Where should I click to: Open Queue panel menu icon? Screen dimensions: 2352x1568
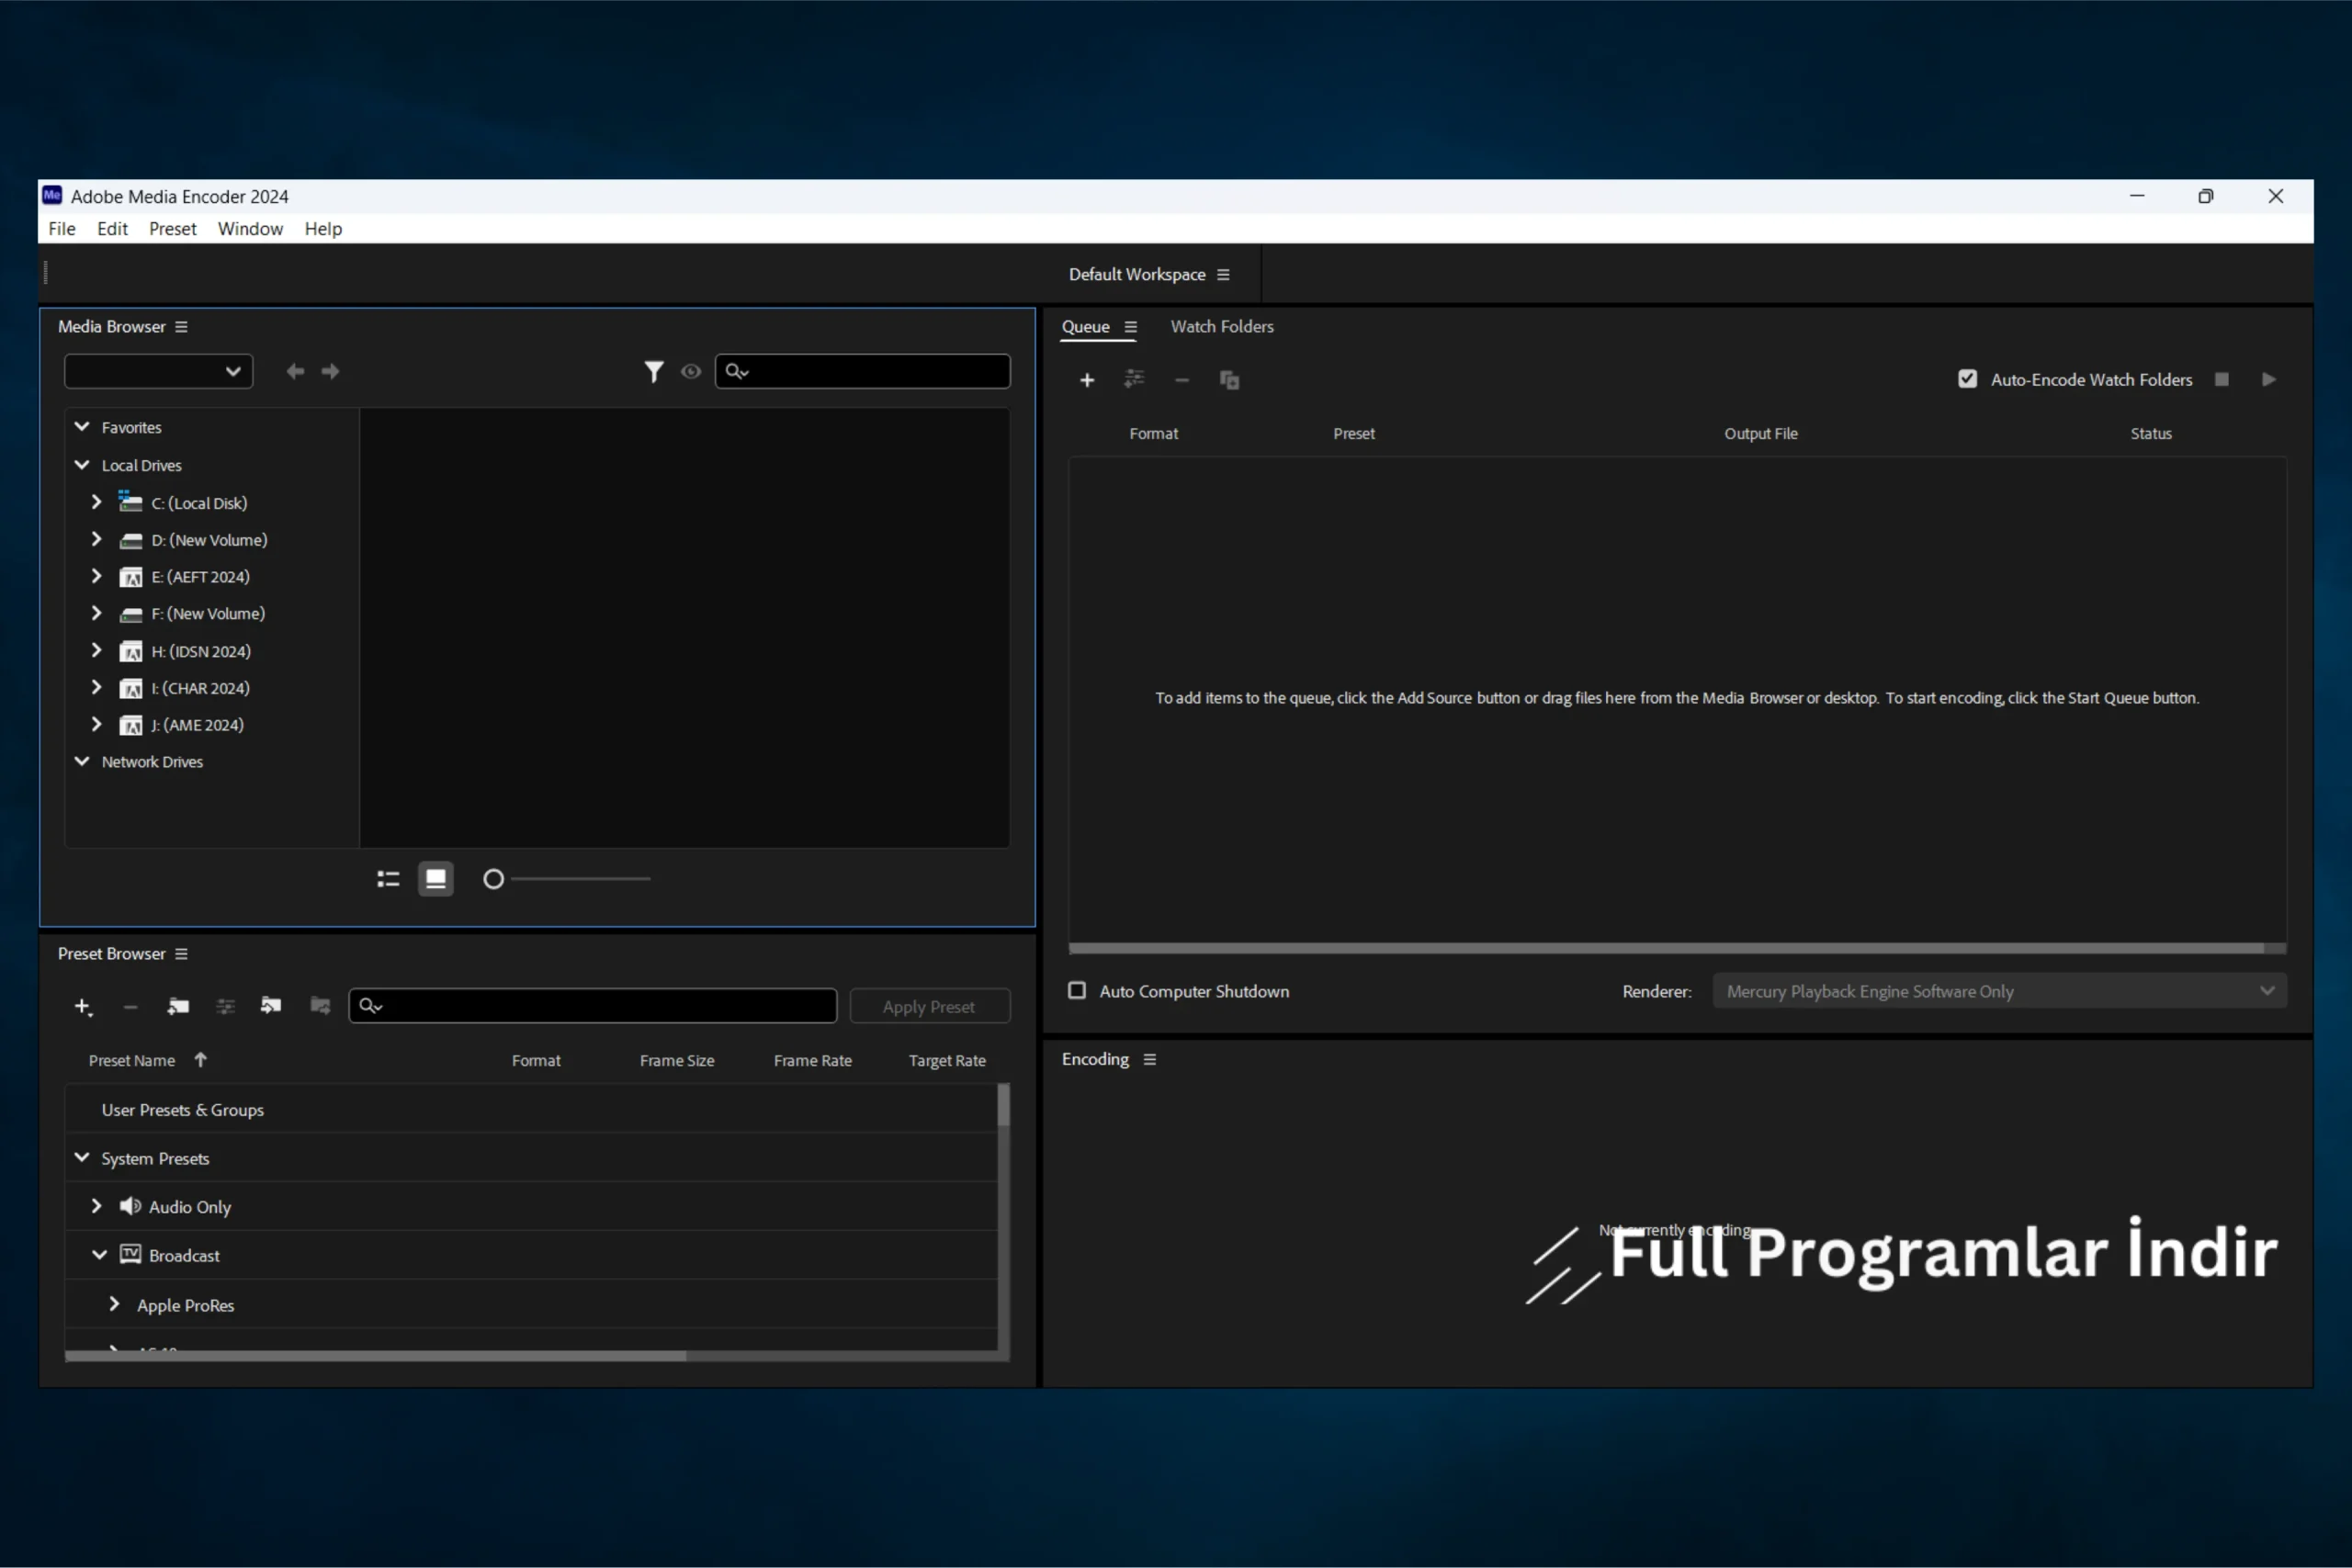pyautogui.click(x=1130, y=327)
